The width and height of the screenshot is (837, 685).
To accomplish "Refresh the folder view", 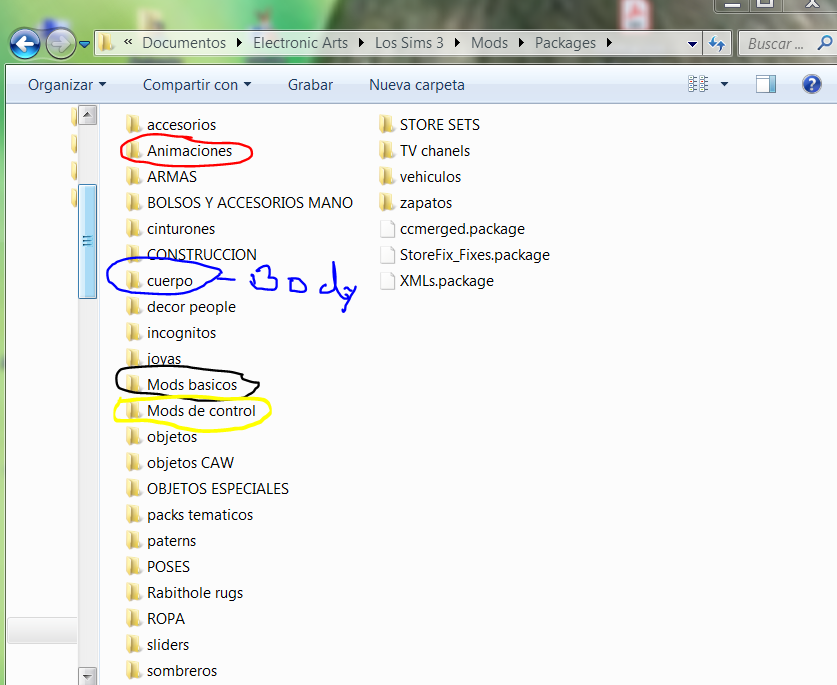I will (717, 43).
